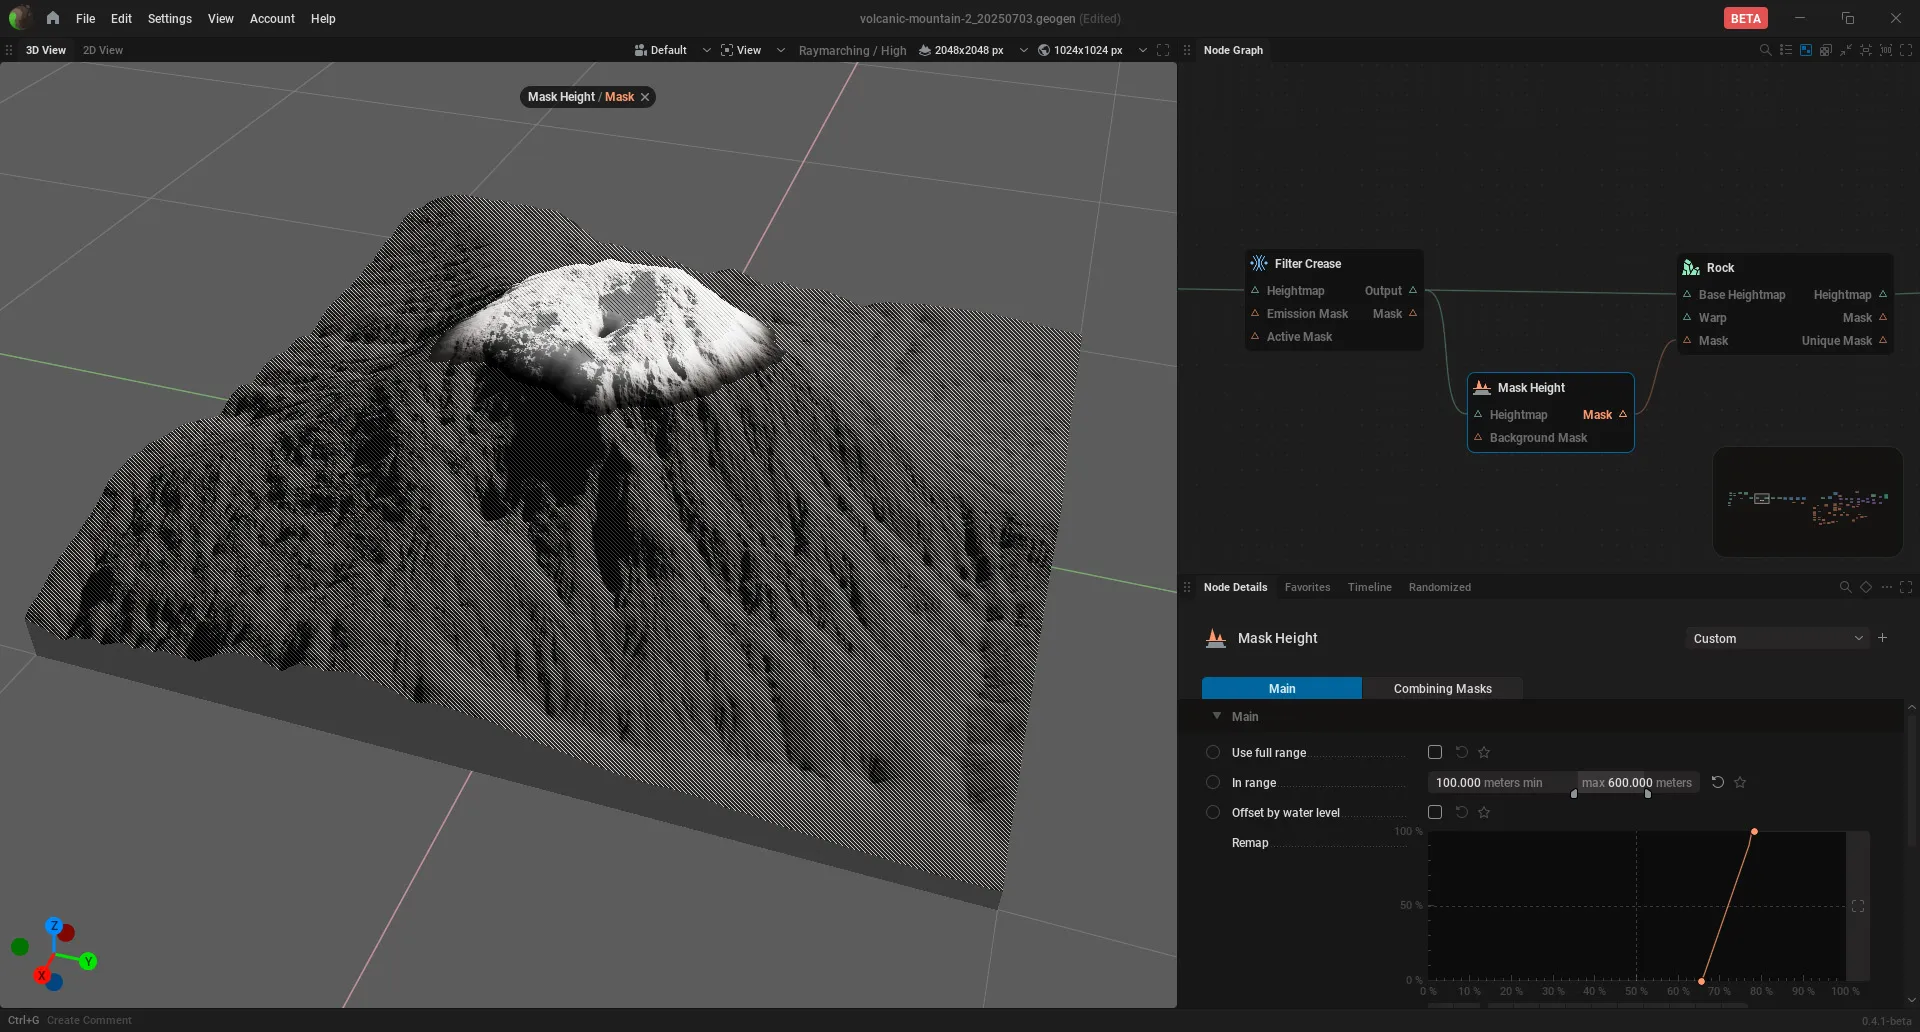Click the add preset plus icon

1882,638
